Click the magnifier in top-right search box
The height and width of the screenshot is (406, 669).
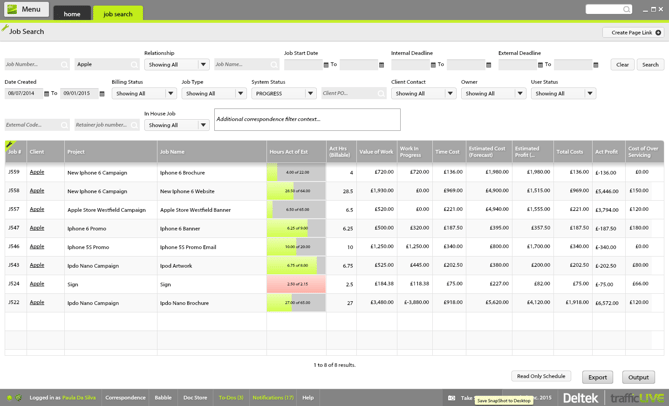(x=626, y=9)
